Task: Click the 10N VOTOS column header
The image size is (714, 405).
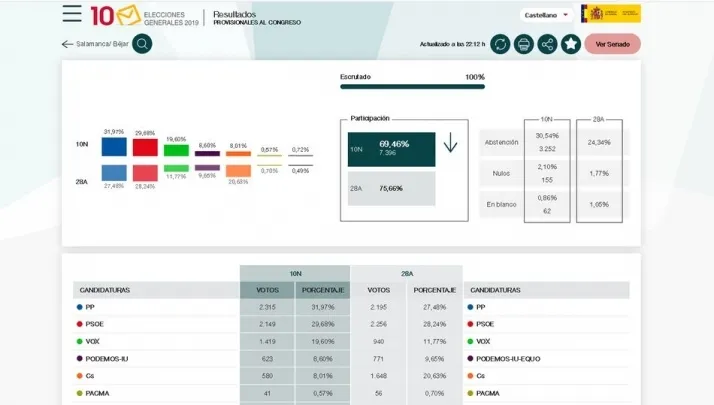Action: [267, 290]
